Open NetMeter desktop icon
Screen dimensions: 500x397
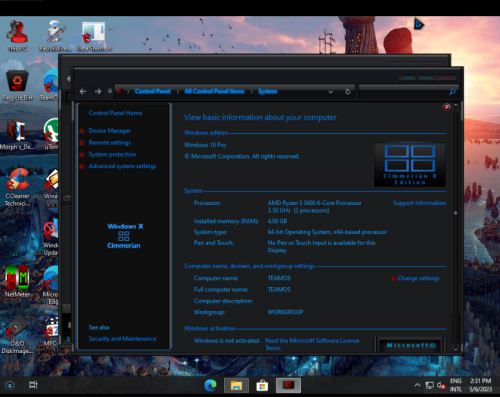pyautogui.click(x=17, y=282)
